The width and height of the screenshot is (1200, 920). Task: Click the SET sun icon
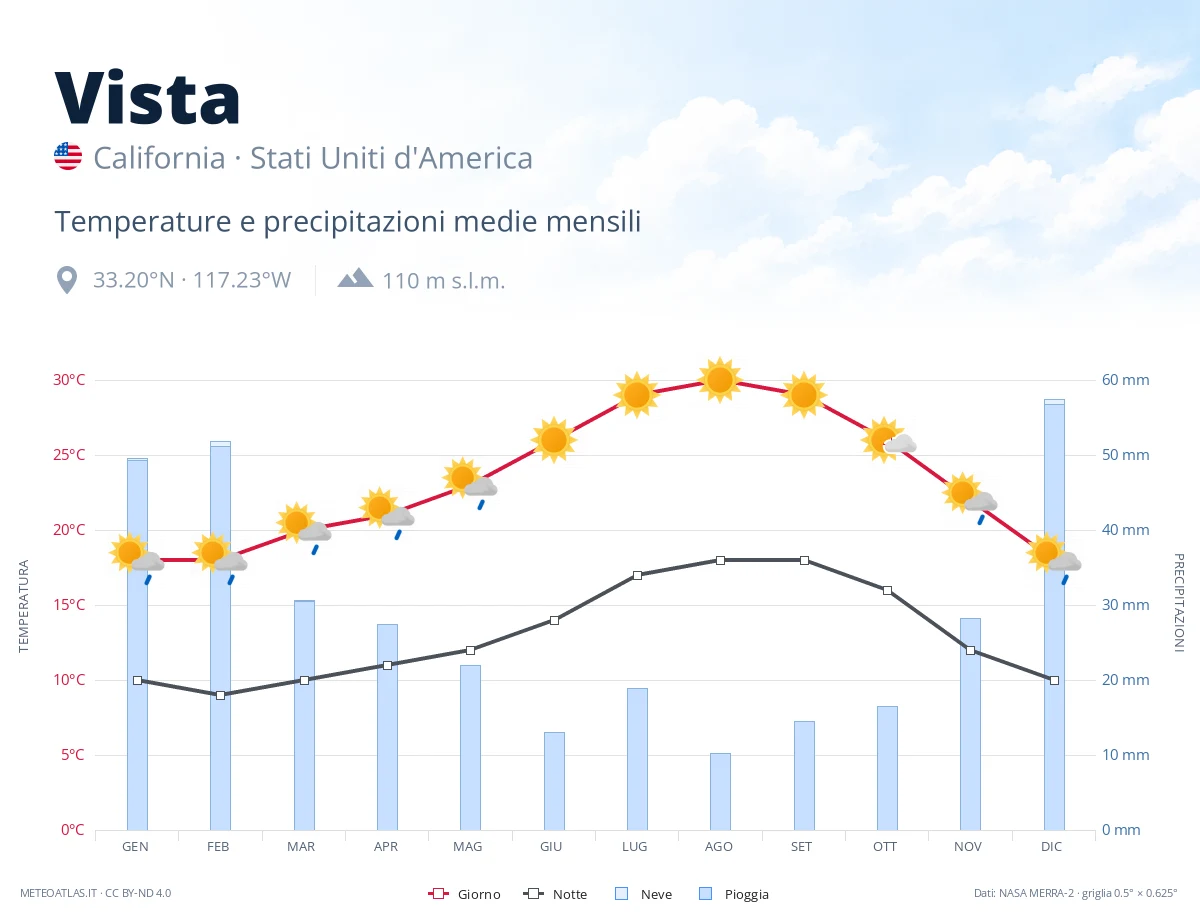click(x=804, y=395)
